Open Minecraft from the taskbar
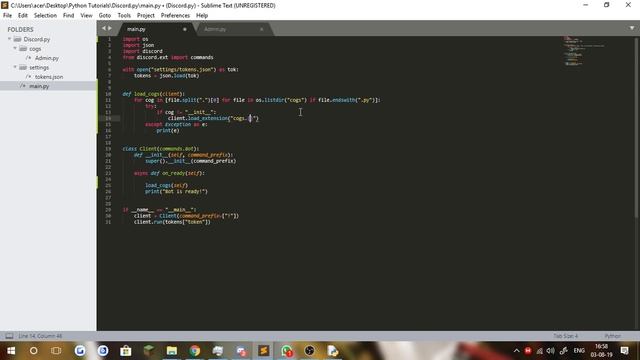 tap(149, 351)
